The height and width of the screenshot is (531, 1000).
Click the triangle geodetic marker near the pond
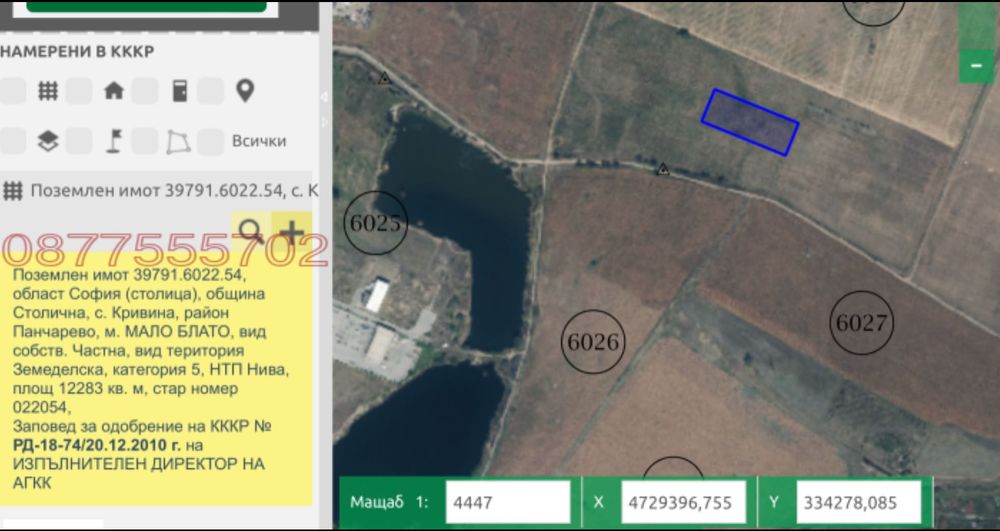(x=385, y=78)
